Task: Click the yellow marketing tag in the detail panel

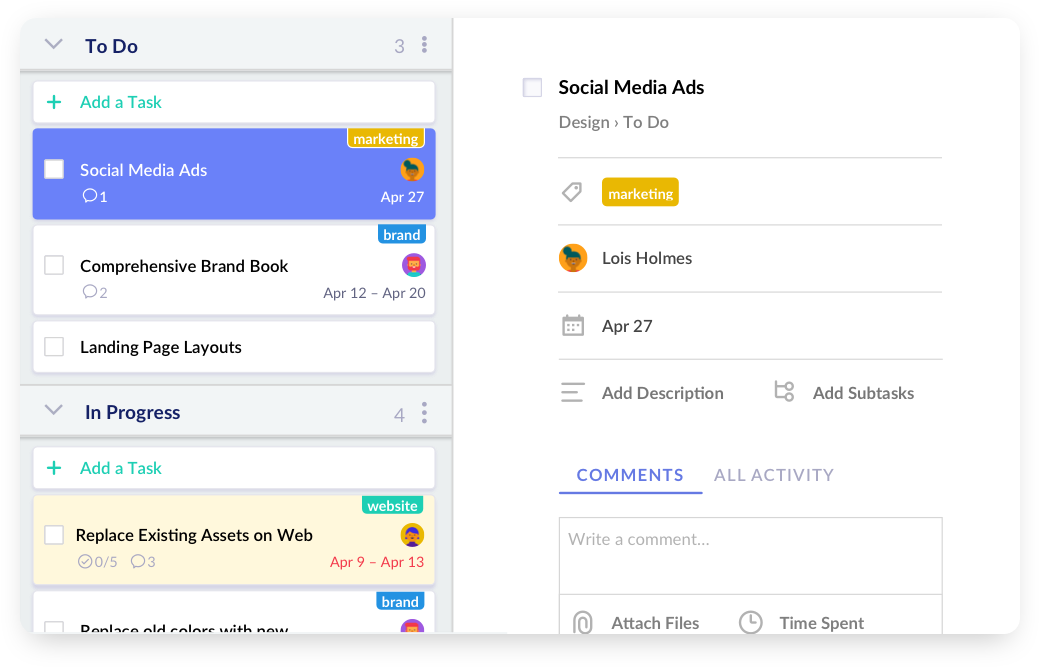Action: [640, 193]
